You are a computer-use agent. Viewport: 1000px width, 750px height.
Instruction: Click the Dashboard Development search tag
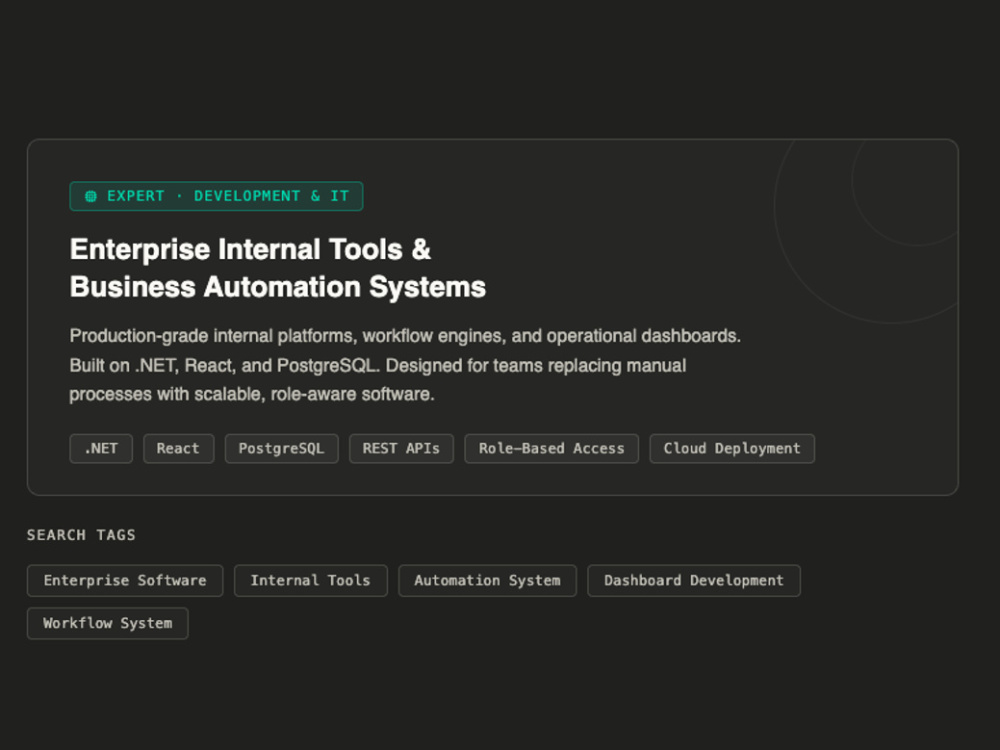[x=694, y=580]
